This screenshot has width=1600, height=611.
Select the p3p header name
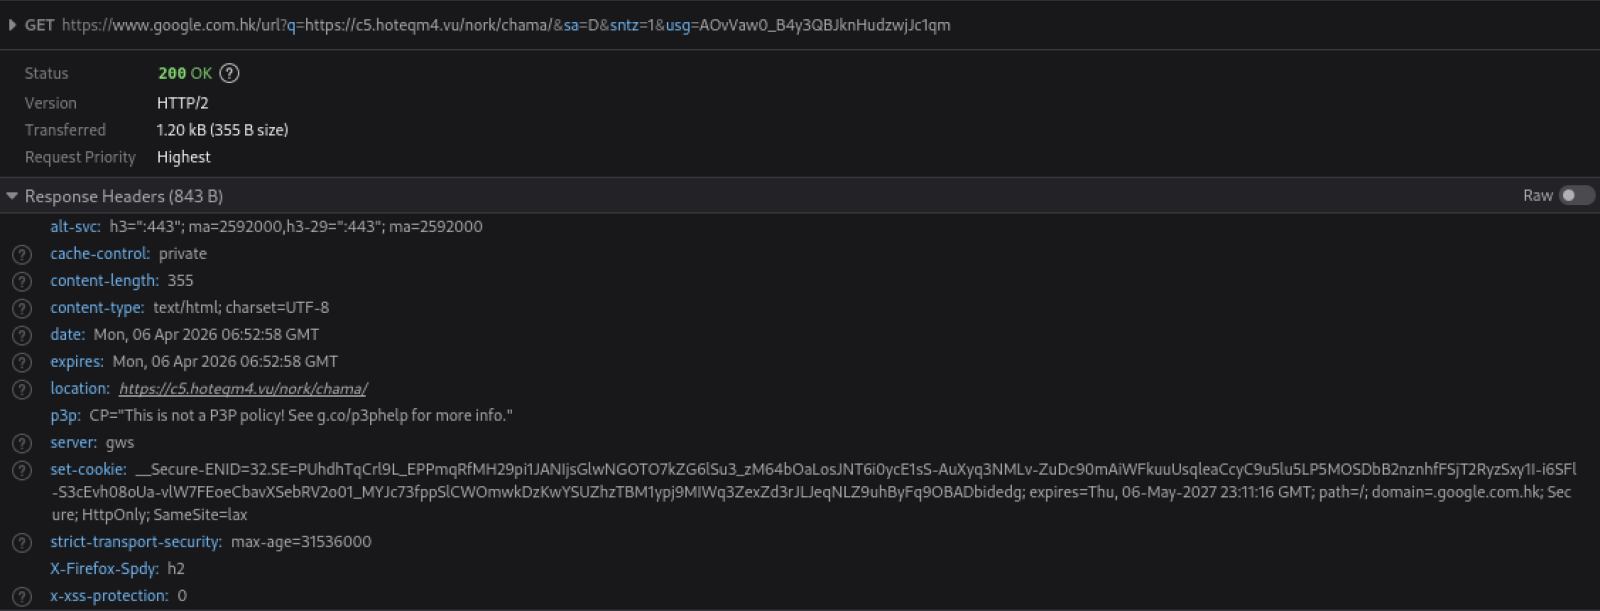[x=65, y=416]
